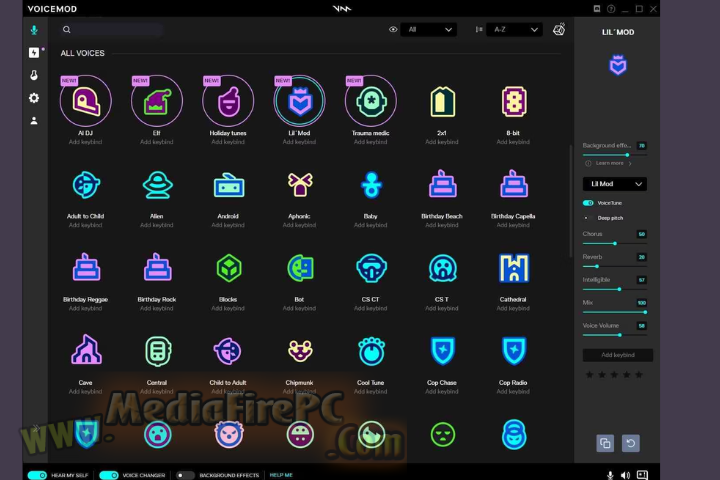Open the help question mark icon

tap(611, 9)
